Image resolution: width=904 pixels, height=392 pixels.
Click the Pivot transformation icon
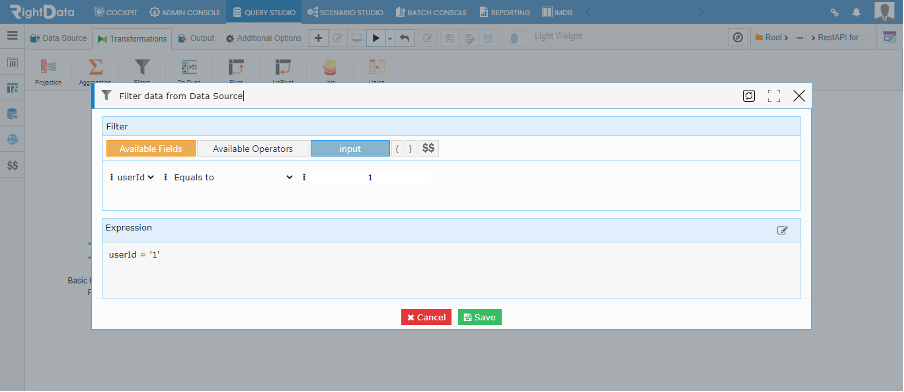[236, 67]
